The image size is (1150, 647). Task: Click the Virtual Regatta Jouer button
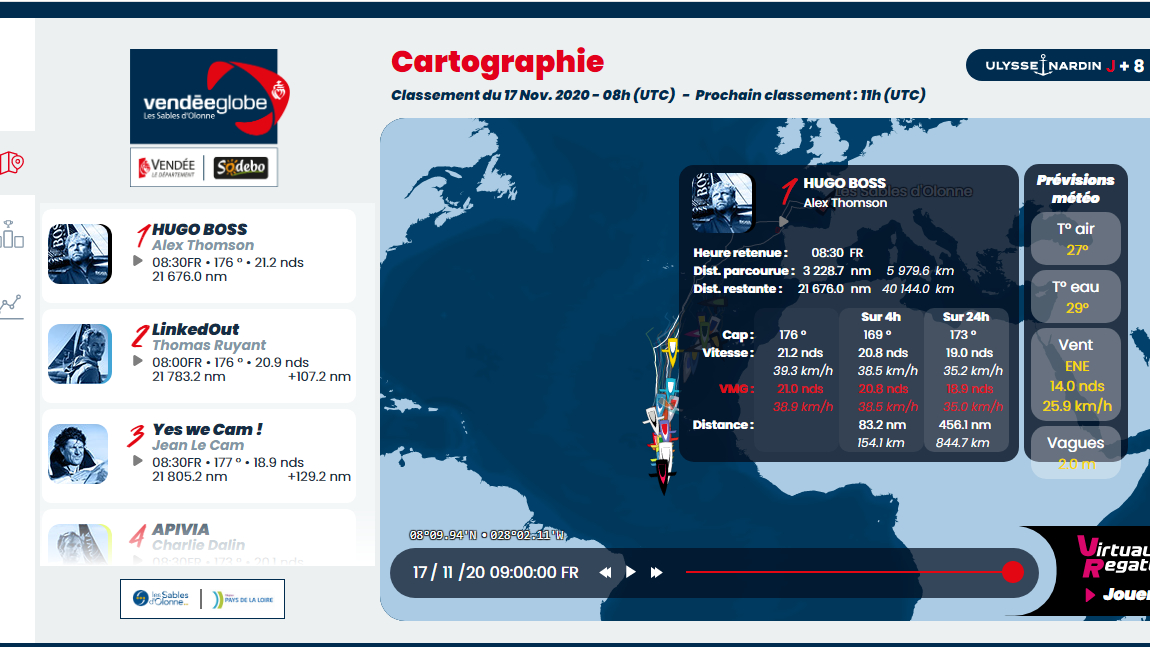point(1116,594)
